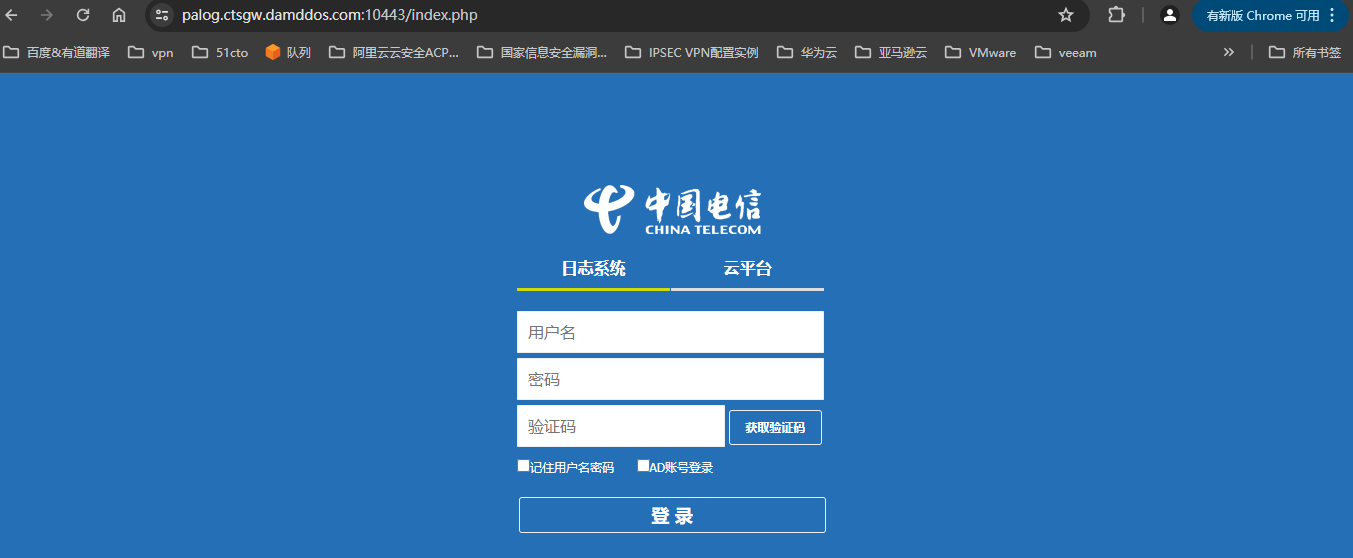This screenshot has width=1353, height=558.
Task: Open the IPSEC VPN配置实例 bookmark folder
Action: (x=692, y=52)
